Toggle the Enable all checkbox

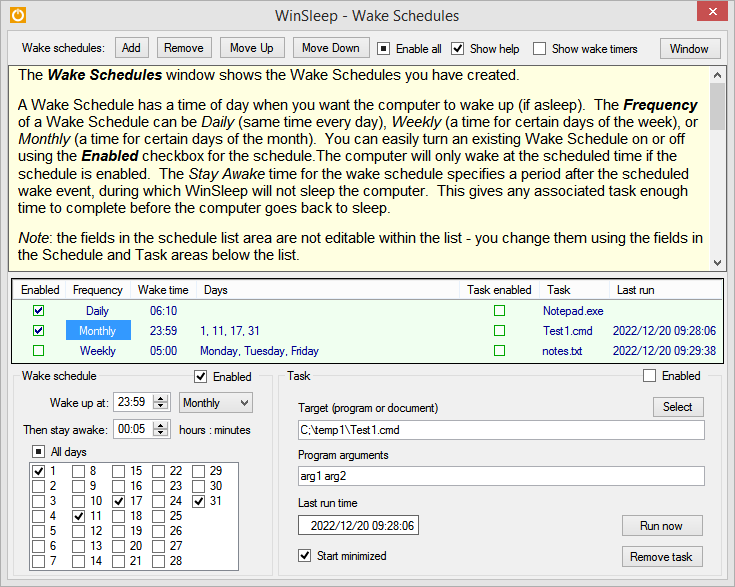pos(383,48)
